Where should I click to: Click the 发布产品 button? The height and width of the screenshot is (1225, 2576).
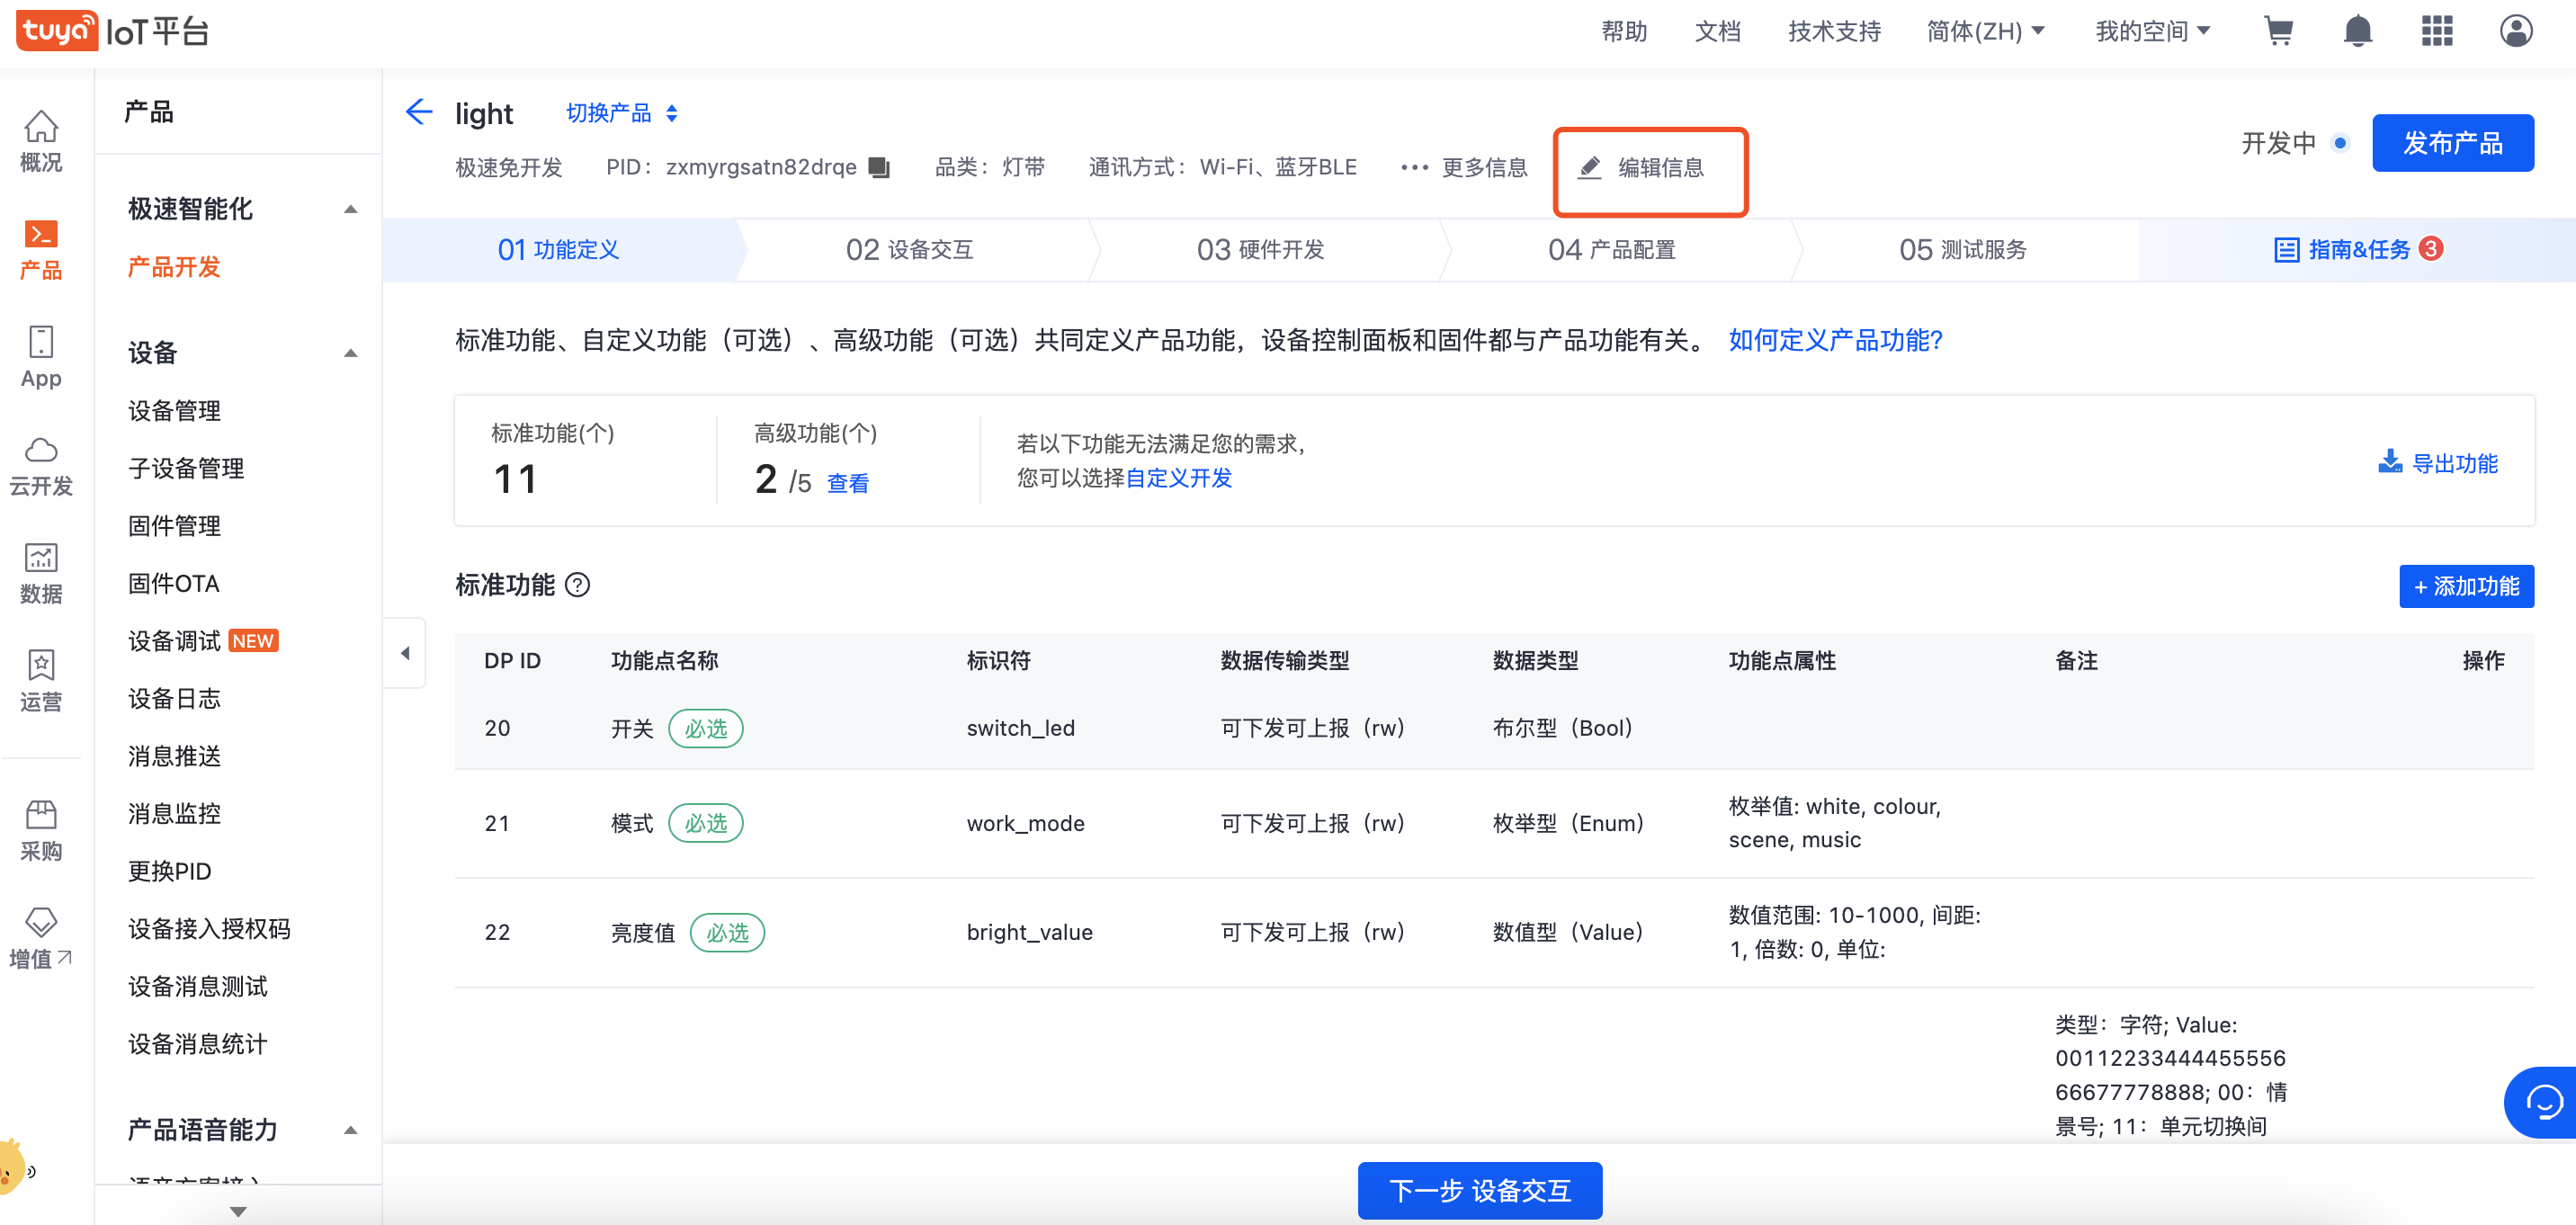pyautogui.click(x=2452, y=143)
